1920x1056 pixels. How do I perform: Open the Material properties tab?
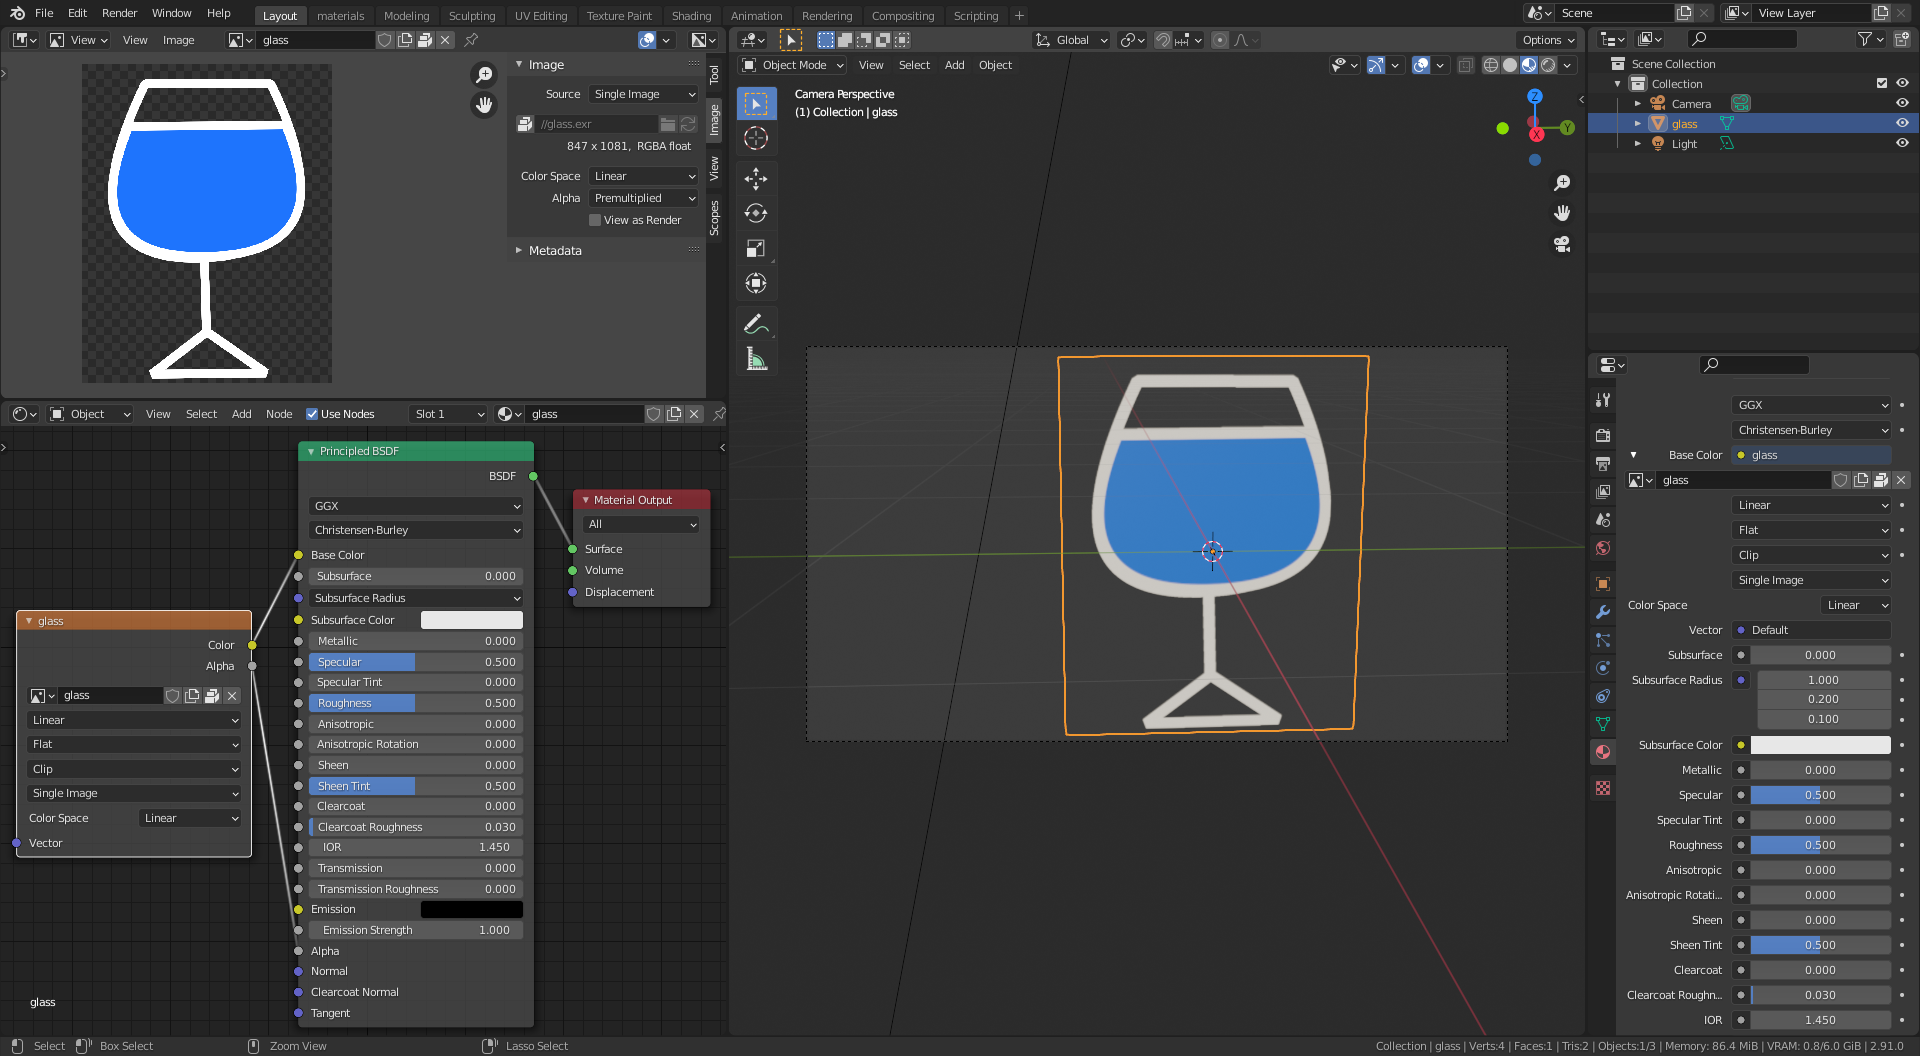click(x=1603, y=752)
